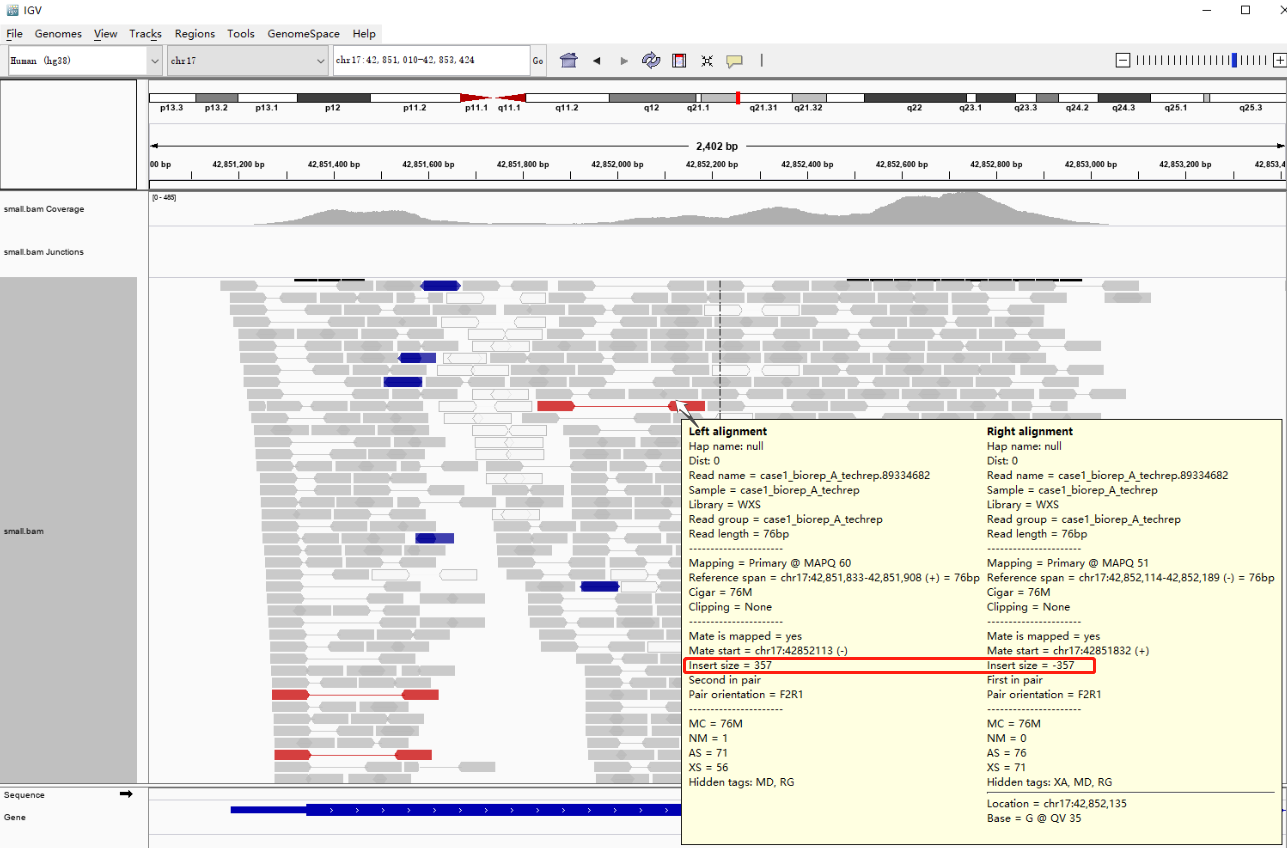Click the resize tracks to fit window icon
The height and width of the screenshot is (848, 1287).
click(x=707, y=61)
